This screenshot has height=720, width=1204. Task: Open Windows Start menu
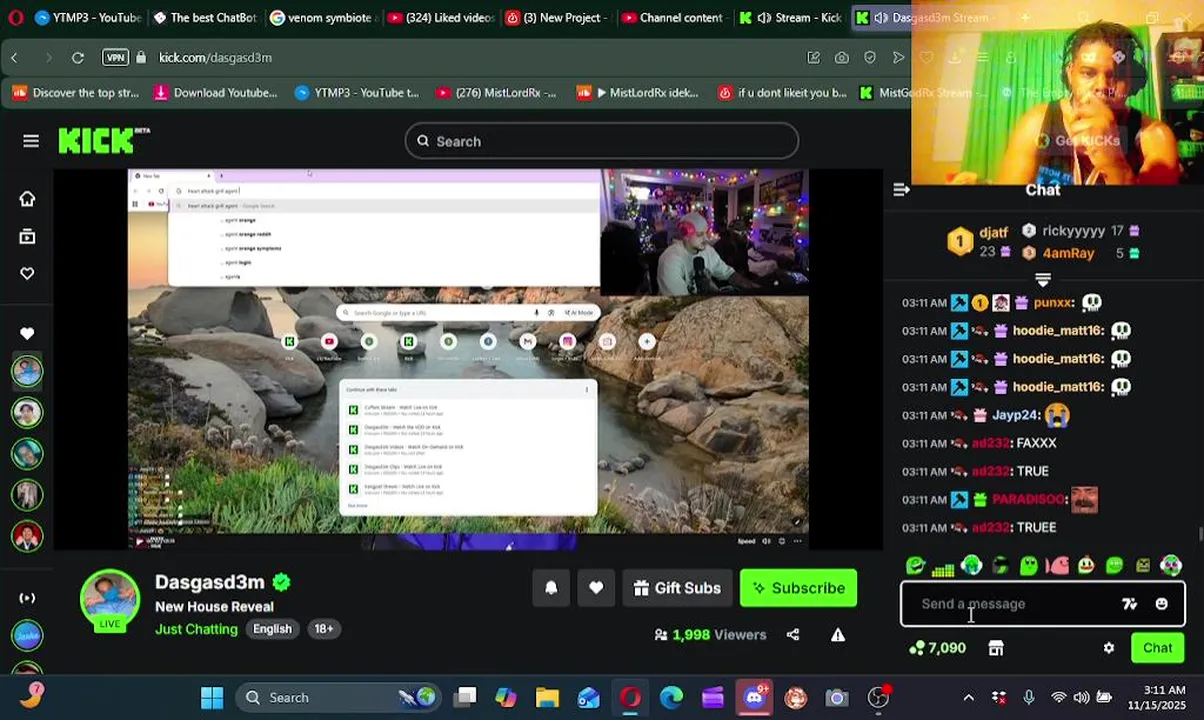click(x=212, y=698)
